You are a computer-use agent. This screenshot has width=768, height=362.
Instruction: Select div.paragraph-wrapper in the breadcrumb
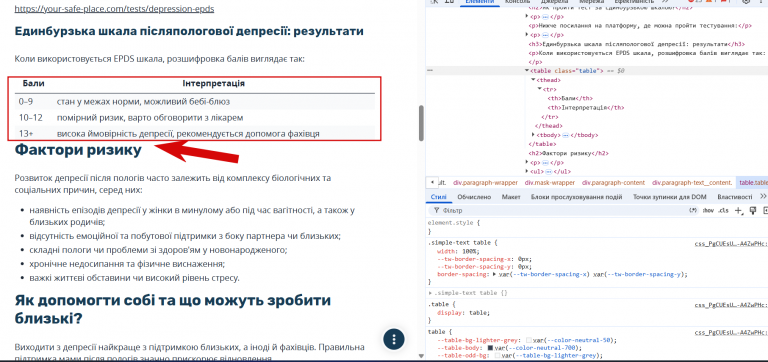pyautogui.click(x=485, y=183)
